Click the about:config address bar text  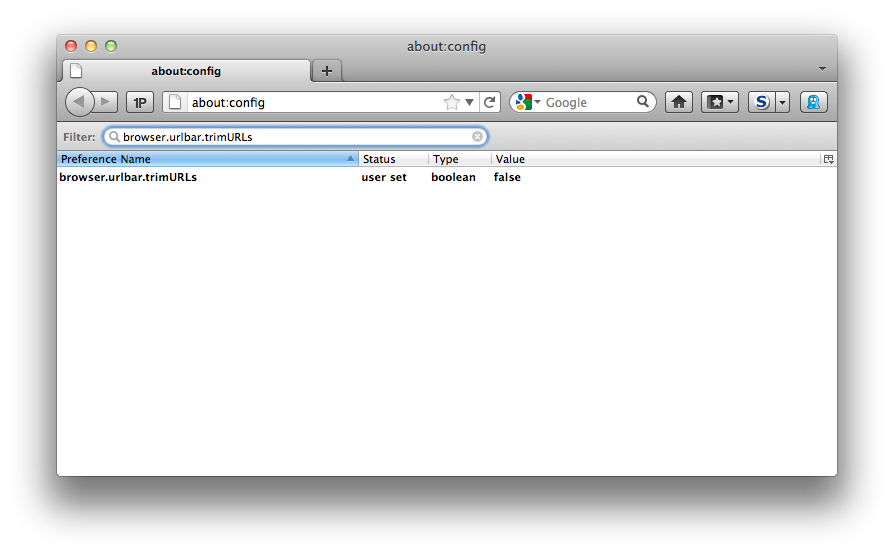(x=228, y=103)
